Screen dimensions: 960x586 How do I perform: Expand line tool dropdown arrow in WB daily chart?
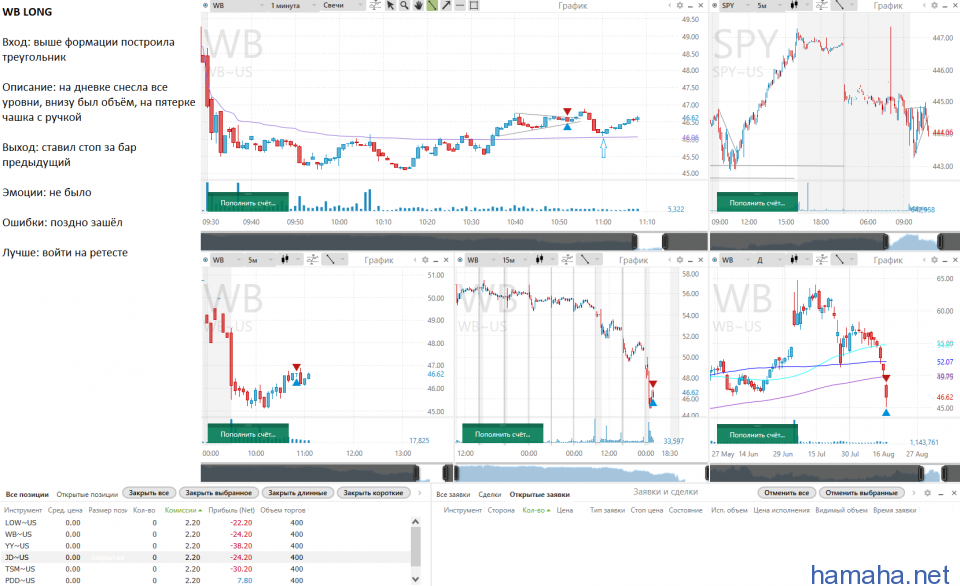click(852, 260)
